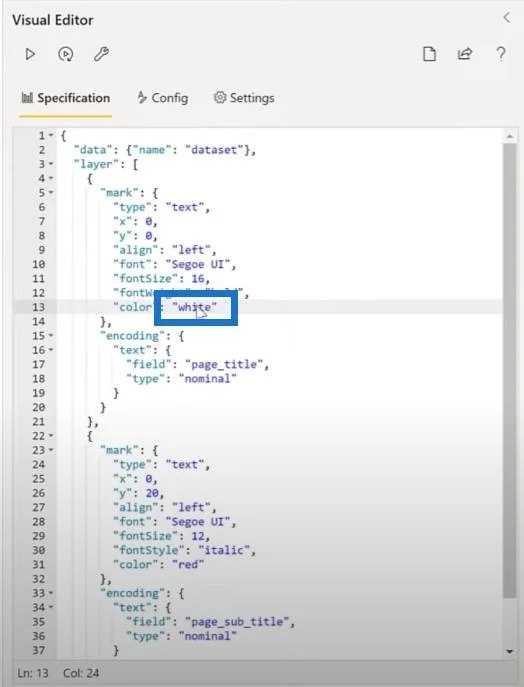Image resolution: width=524 pixels, height=687 pixels.
Task: Click the "Visual Editor" title text
Action: [53, 20]
